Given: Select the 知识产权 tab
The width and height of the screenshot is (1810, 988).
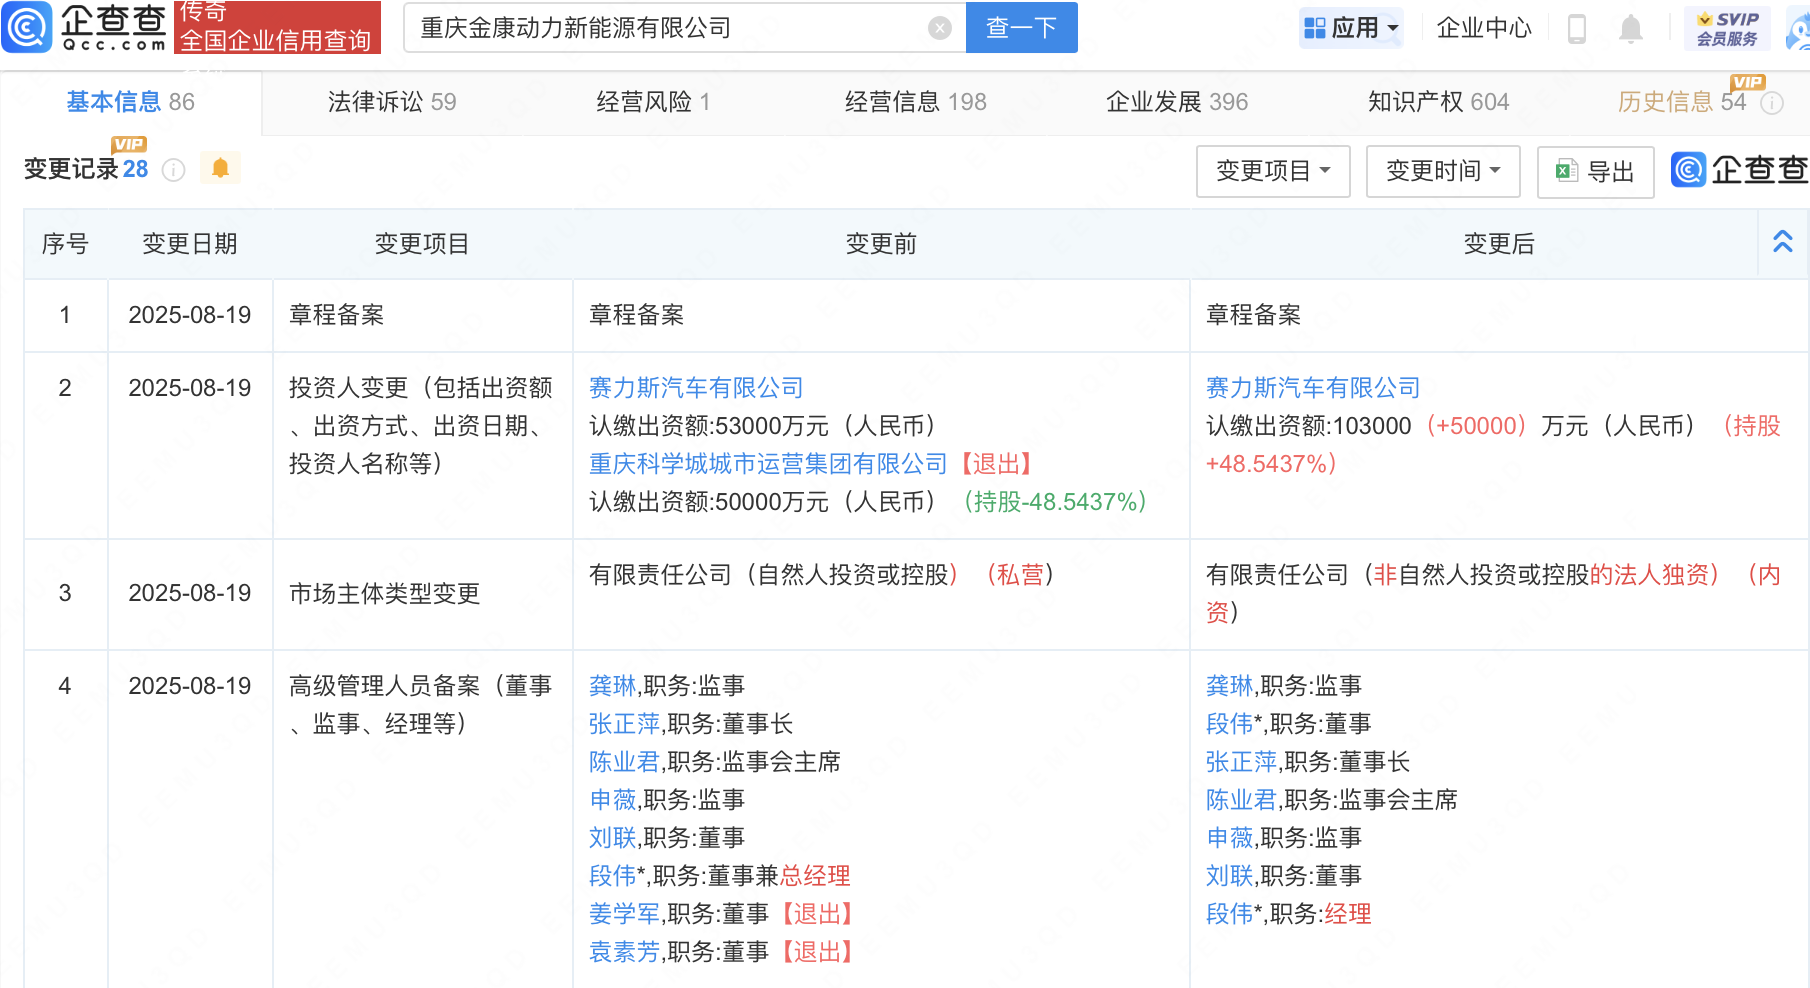Looking at the screenshot, I should (1438, 102).
